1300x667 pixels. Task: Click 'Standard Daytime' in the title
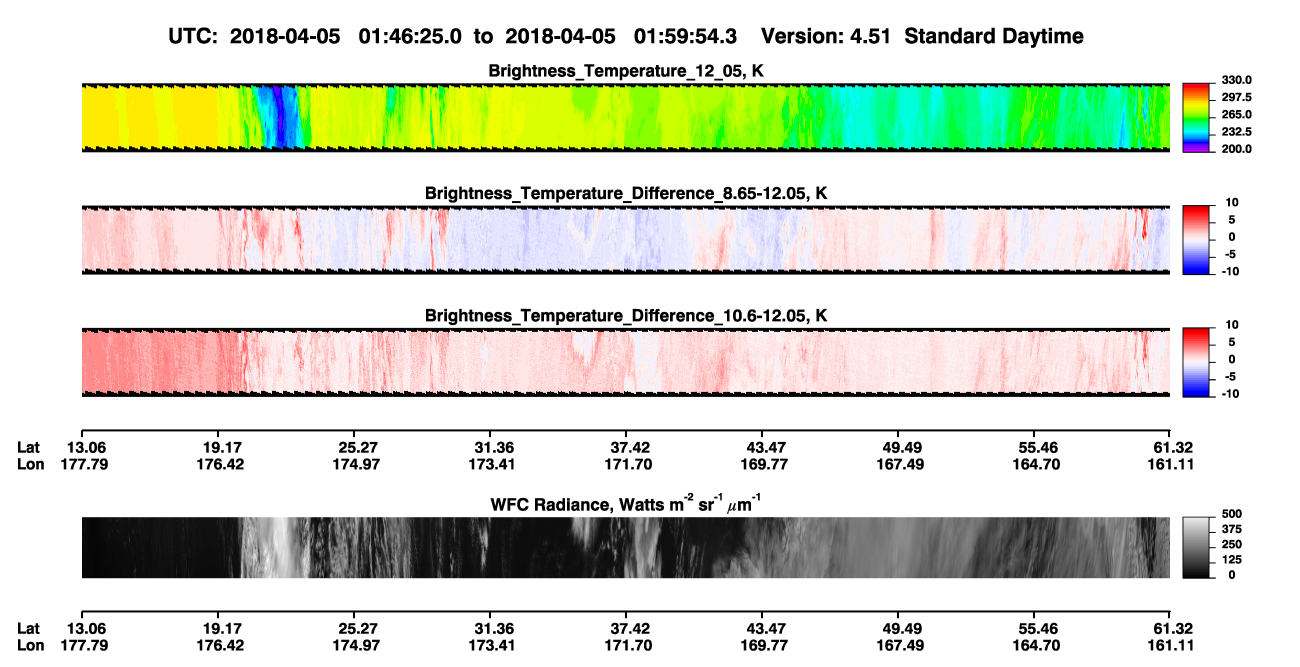coord(996,37)
